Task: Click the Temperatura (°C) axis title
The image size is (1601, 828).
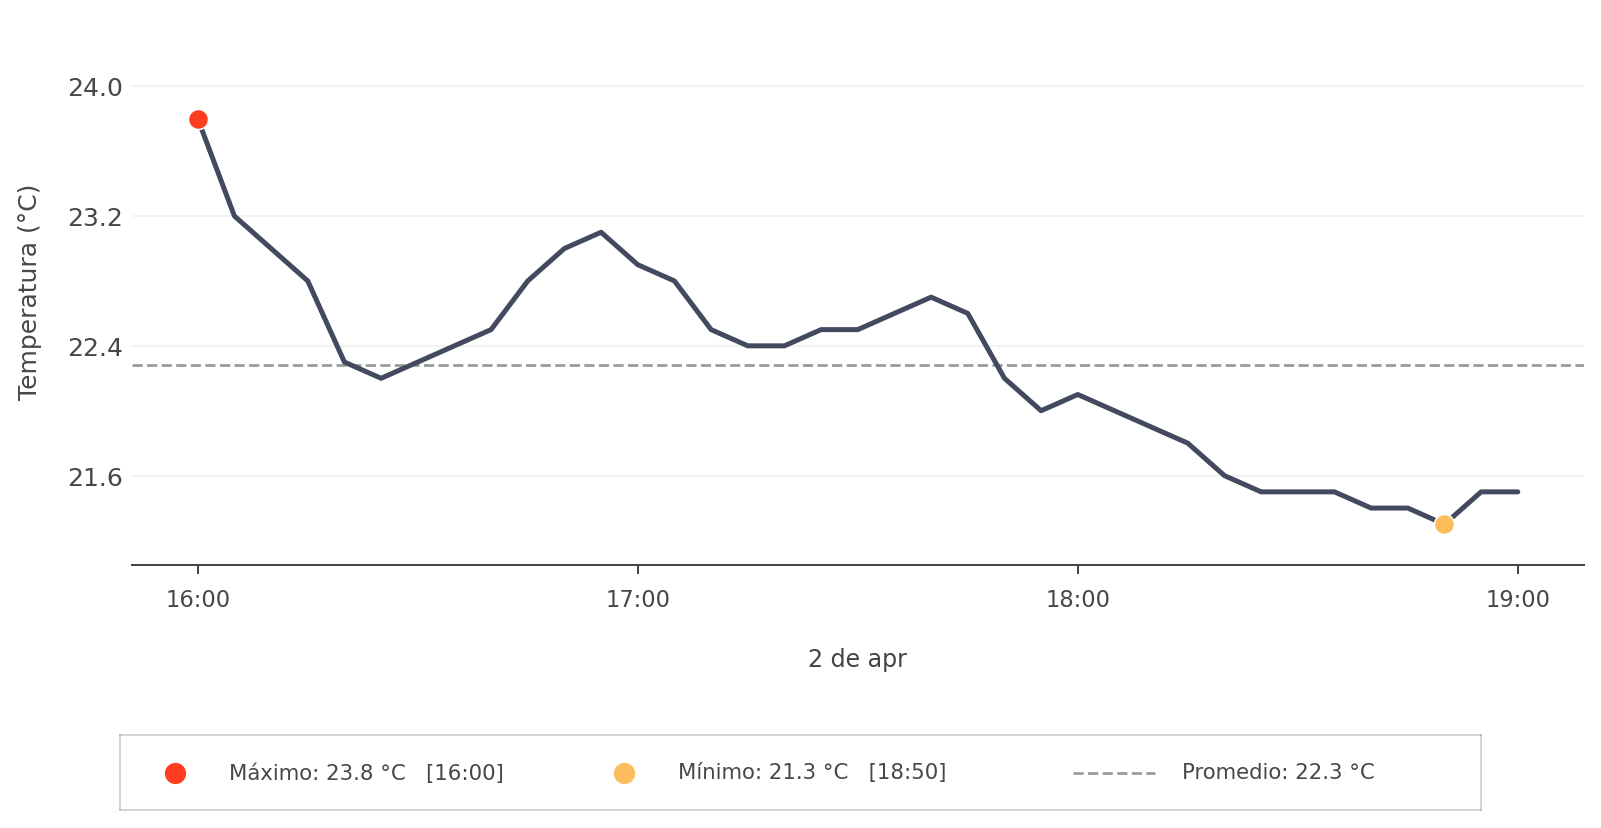Action: pos(28,292)
